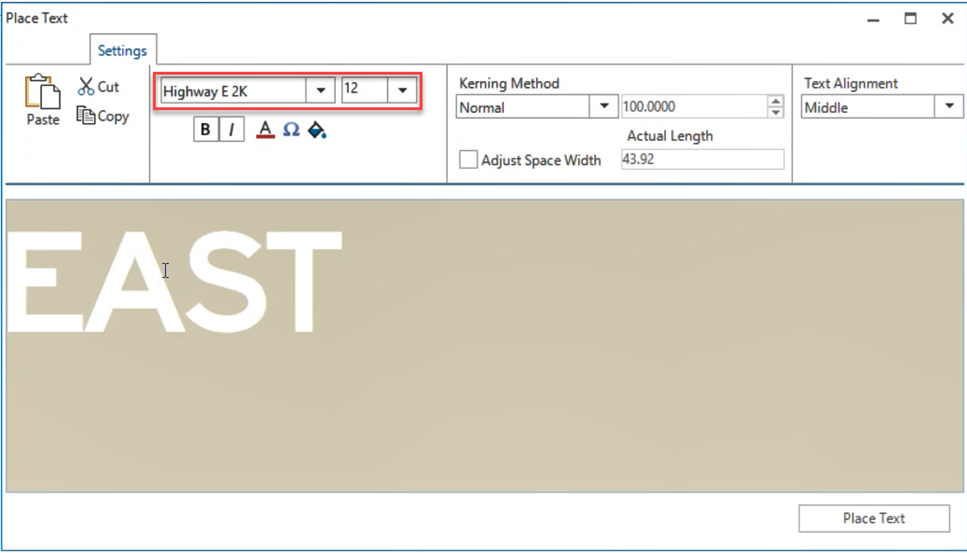Open the font color tool
This screenshot has height=553, width=967.
click(x=265, y=129)
